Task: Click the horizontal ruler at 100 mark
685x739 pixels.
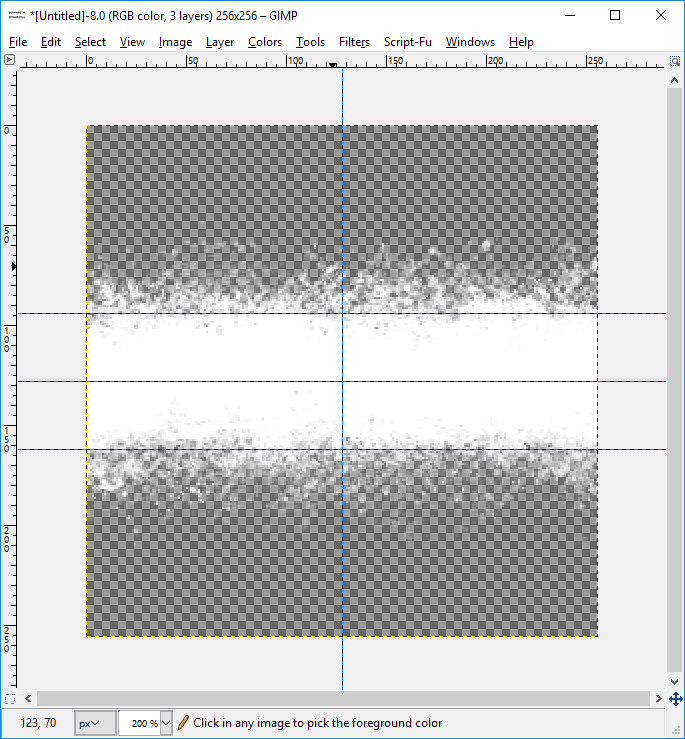Action: 295,61
